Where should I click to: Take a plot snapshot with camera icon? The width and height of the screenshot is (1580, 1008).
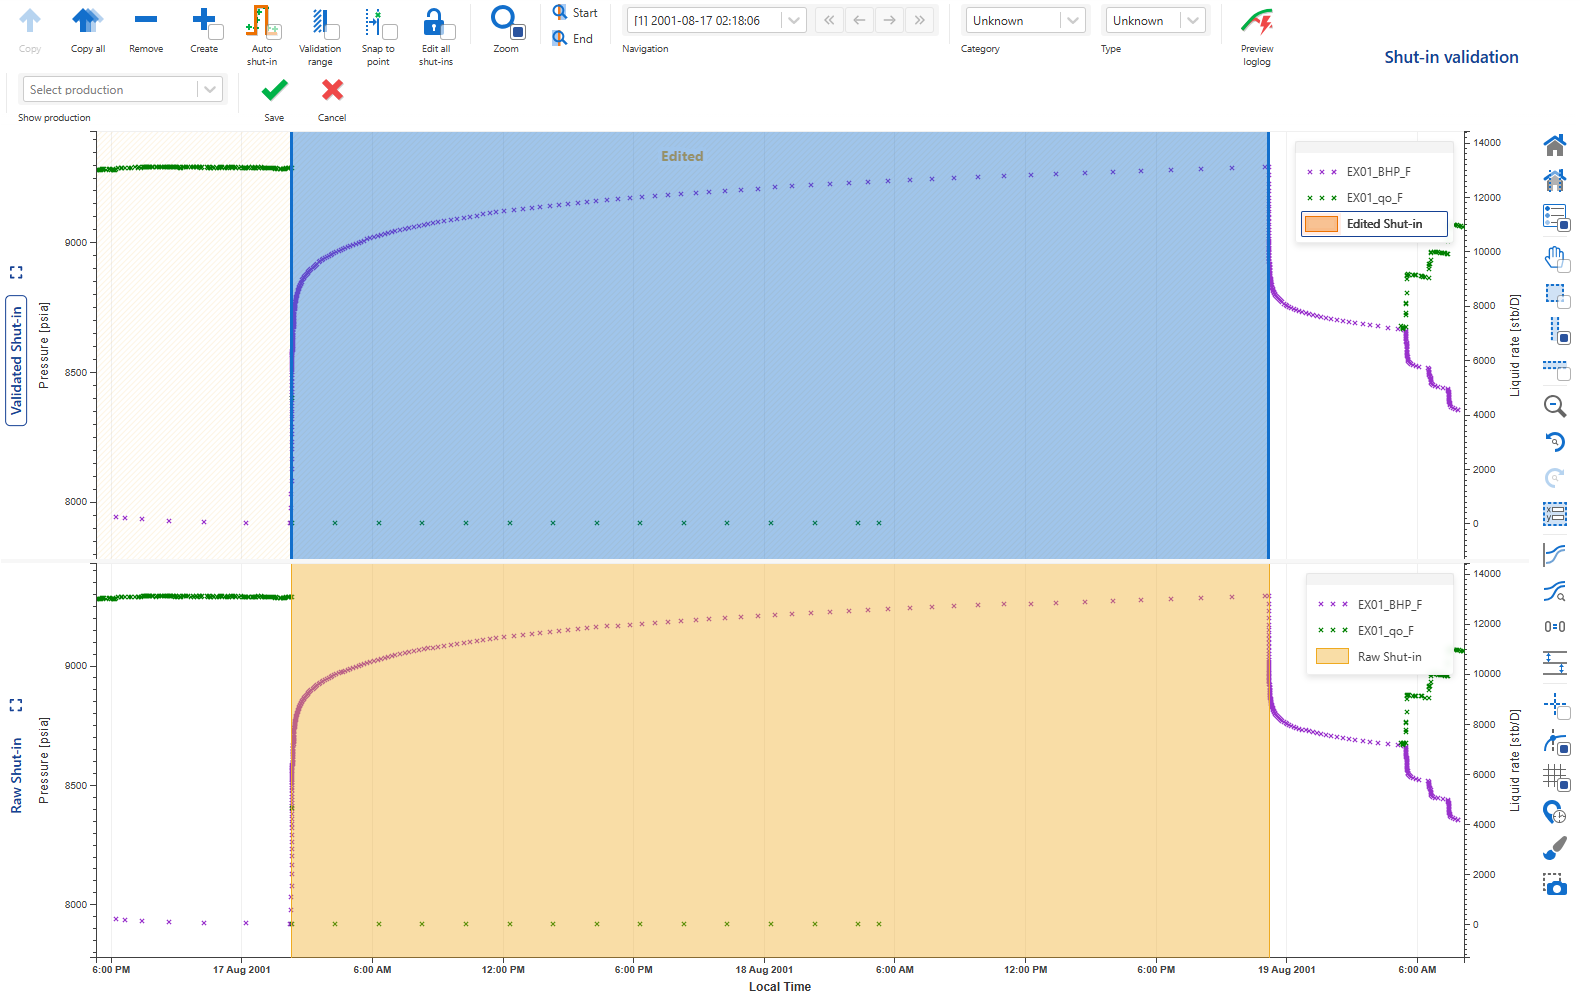[x=1554, y=884]
